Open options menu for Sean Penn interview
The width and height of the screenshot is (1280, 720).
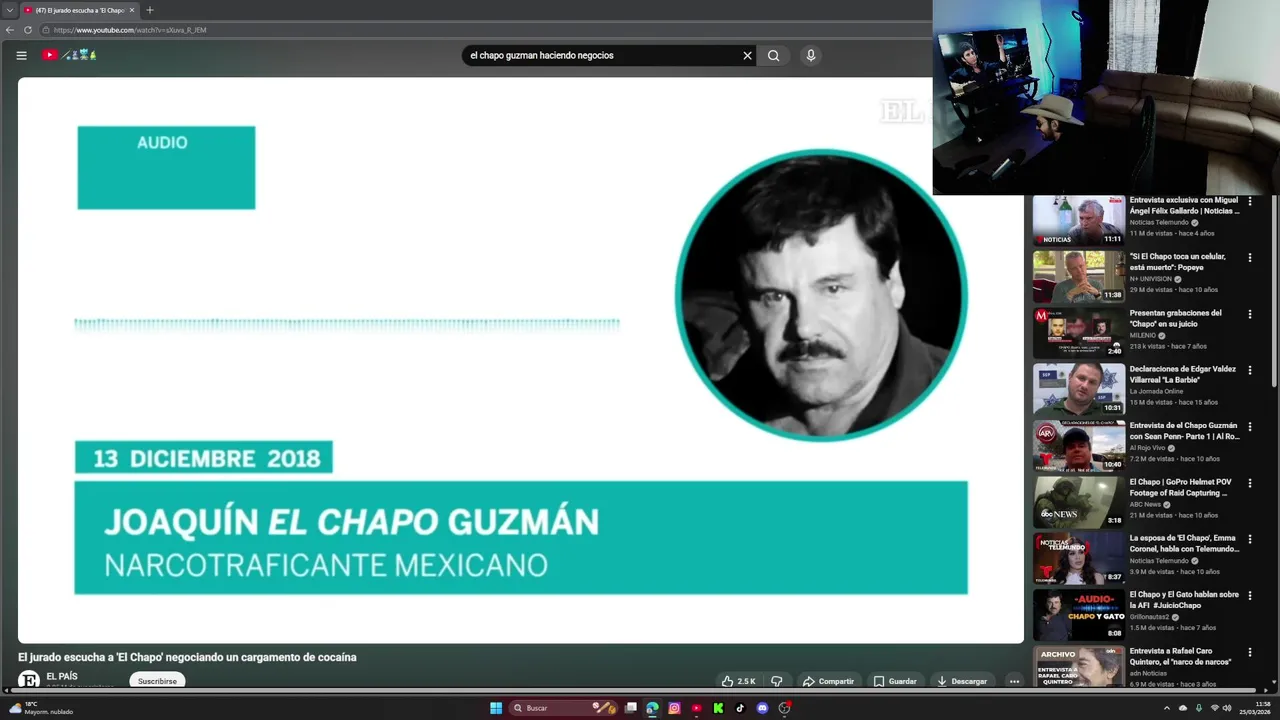tap(1249, 426)
